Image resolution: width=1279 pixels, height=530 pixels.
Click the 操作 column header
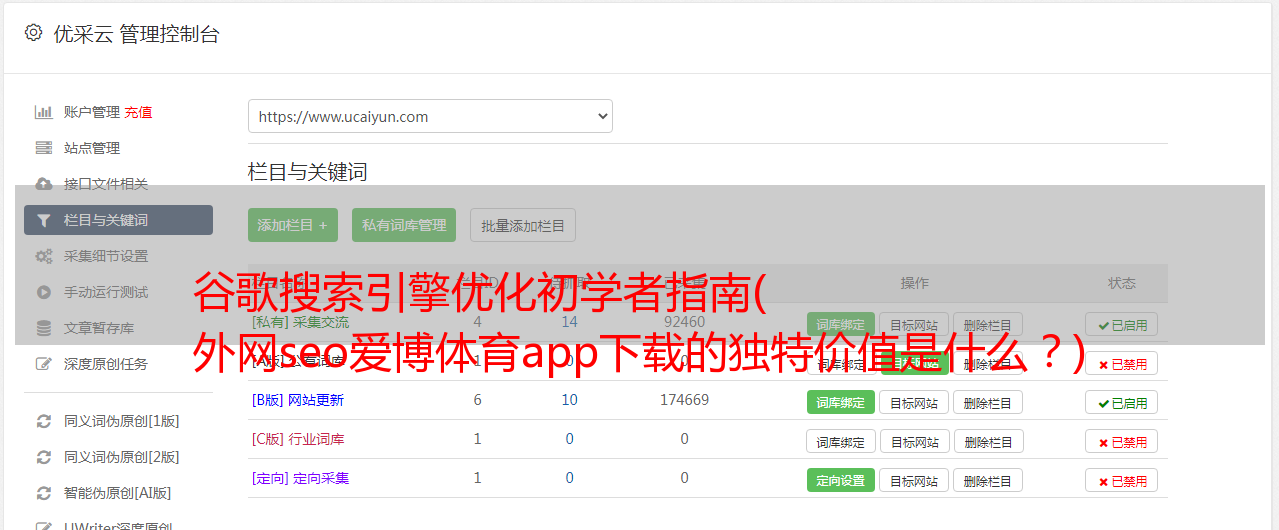pyautogui.click(x=914, y=283)
